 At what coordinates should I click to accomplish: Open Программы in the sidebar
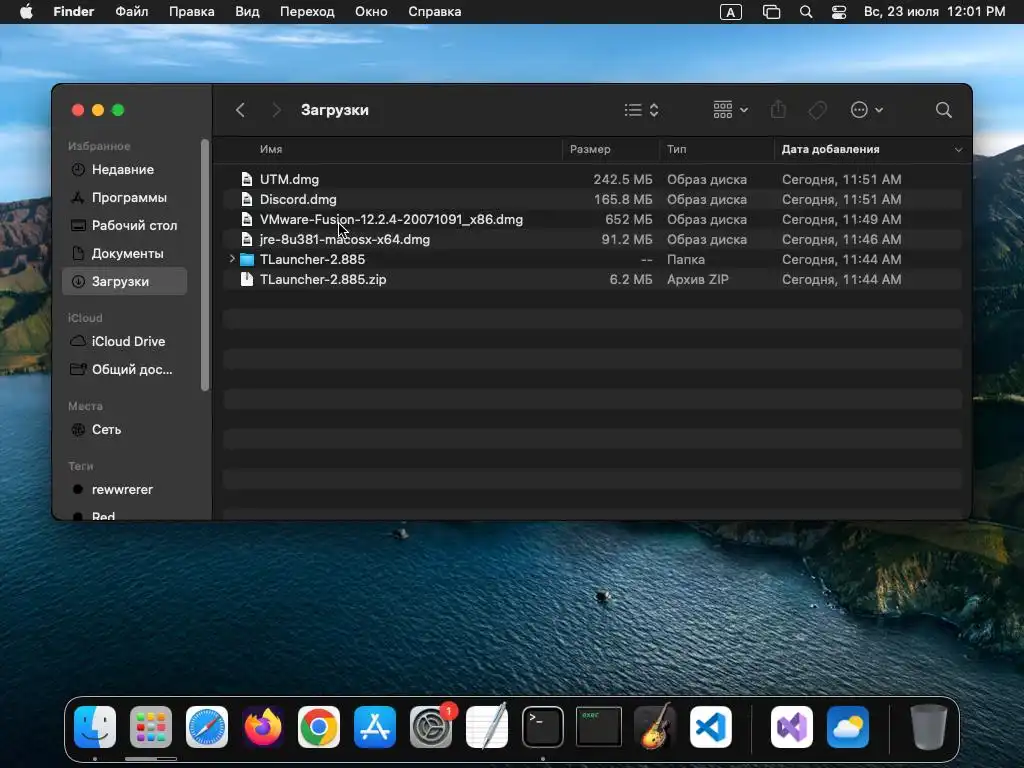pos(124,197)
